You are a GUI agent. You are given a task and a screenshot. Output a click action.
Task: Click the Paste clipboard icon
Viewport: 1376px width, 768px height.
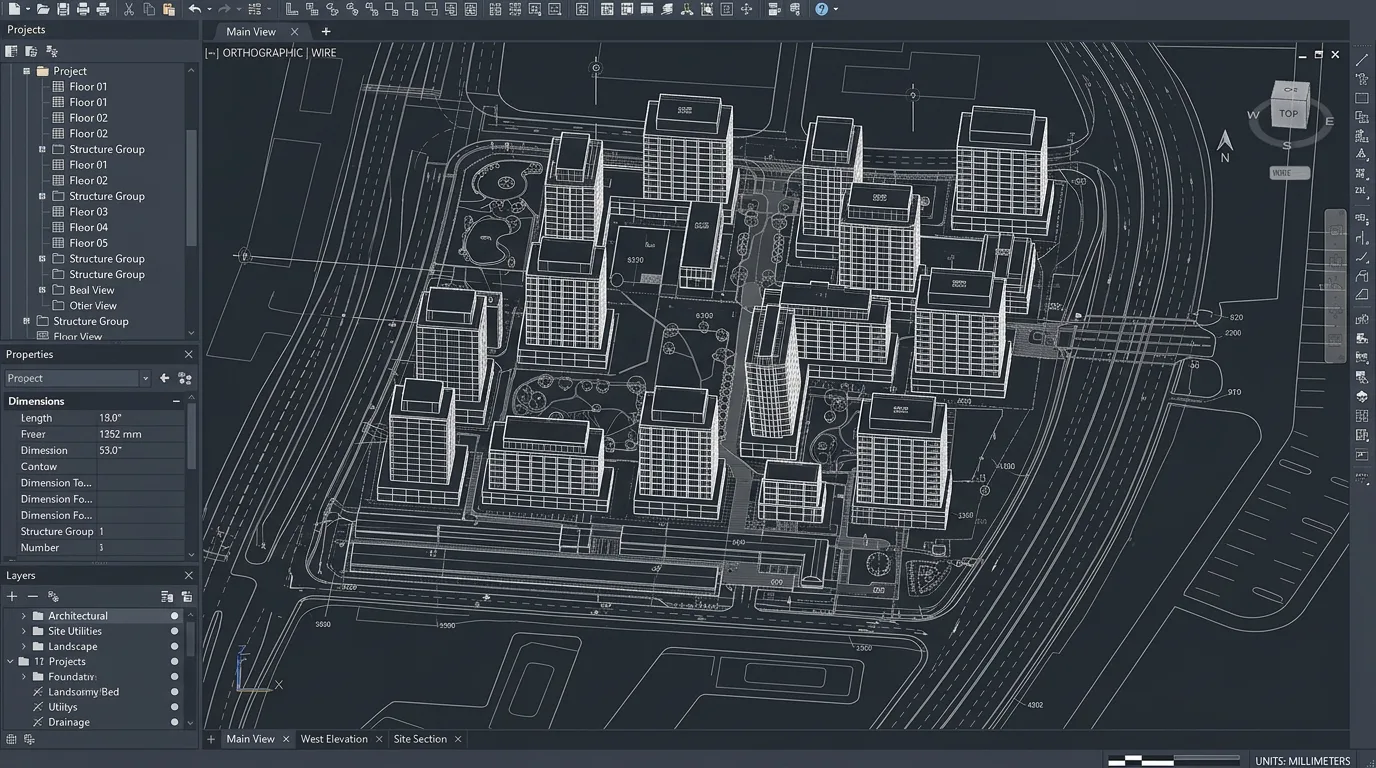tap(169, 9)
